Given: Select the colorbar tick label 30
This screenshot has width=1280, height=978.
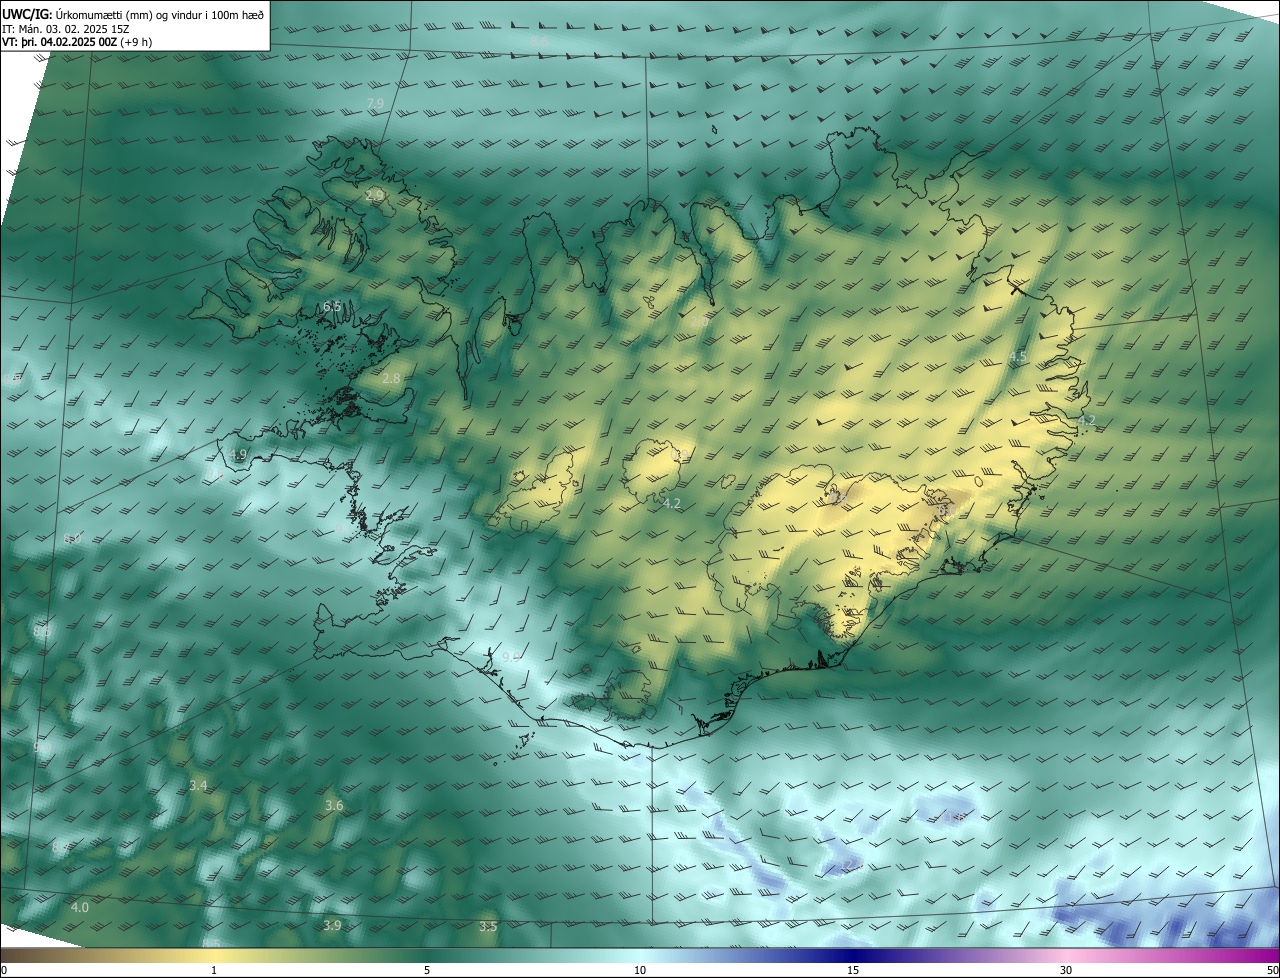Looking at the screenshot, I should 1066,970.
